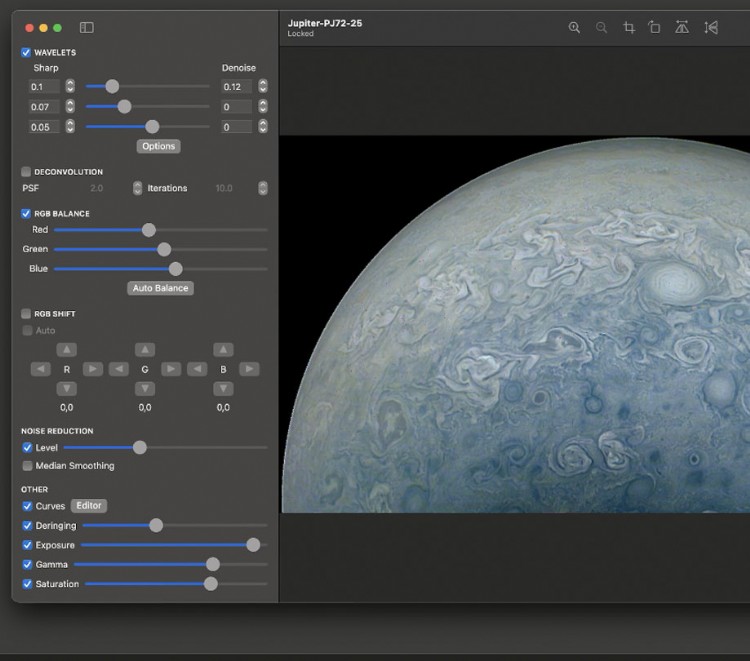Click stepper beside Denoise value 0.12
Viewport: 750px width, 661px height.
tap(262, 87)
